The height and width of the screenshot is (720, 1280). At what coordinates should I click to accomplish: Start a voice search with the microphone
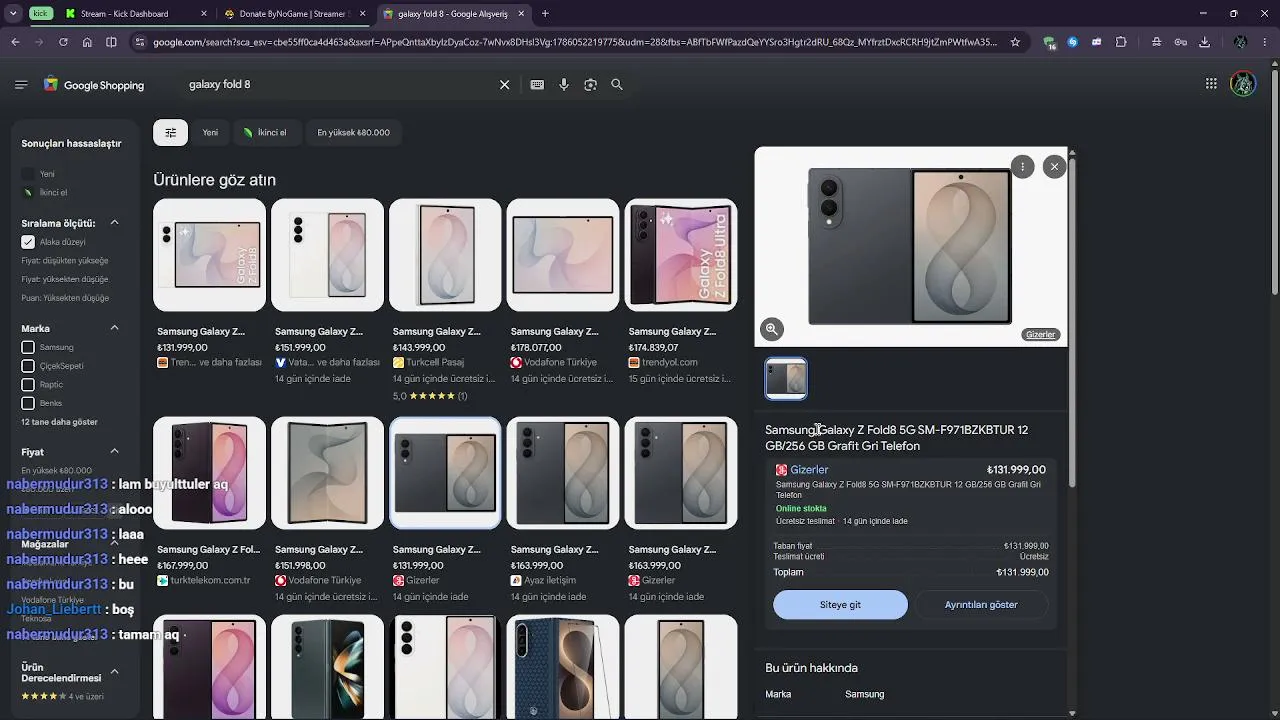pos(564,85)
